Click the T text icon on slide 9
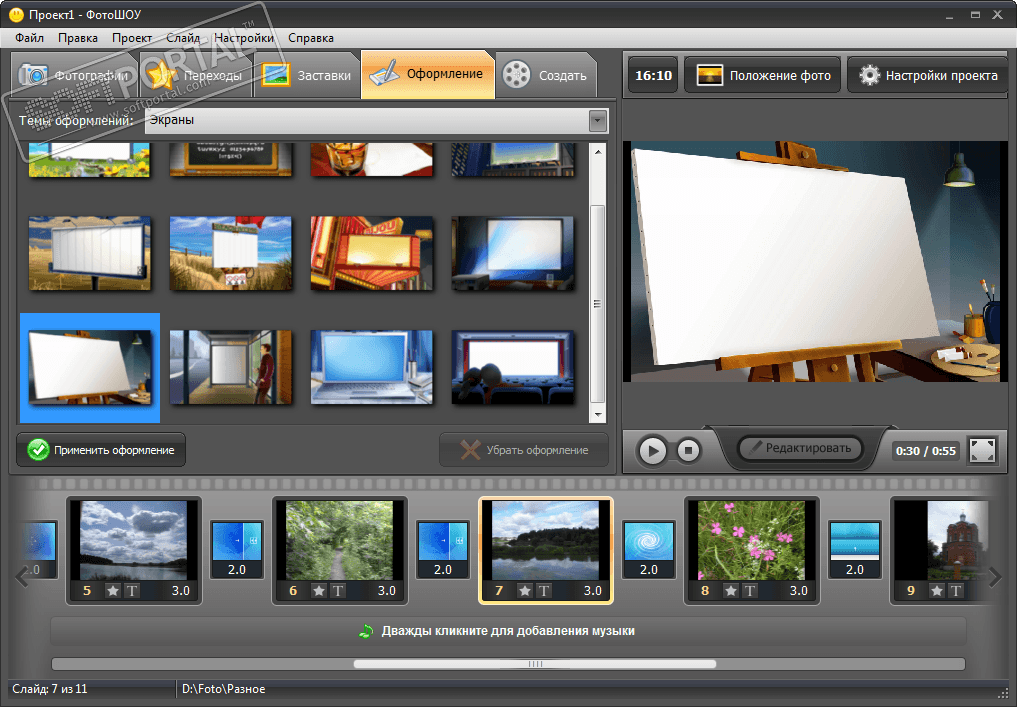The height and width of the screenshot is (707, 1017). click(x=955, y=590)
